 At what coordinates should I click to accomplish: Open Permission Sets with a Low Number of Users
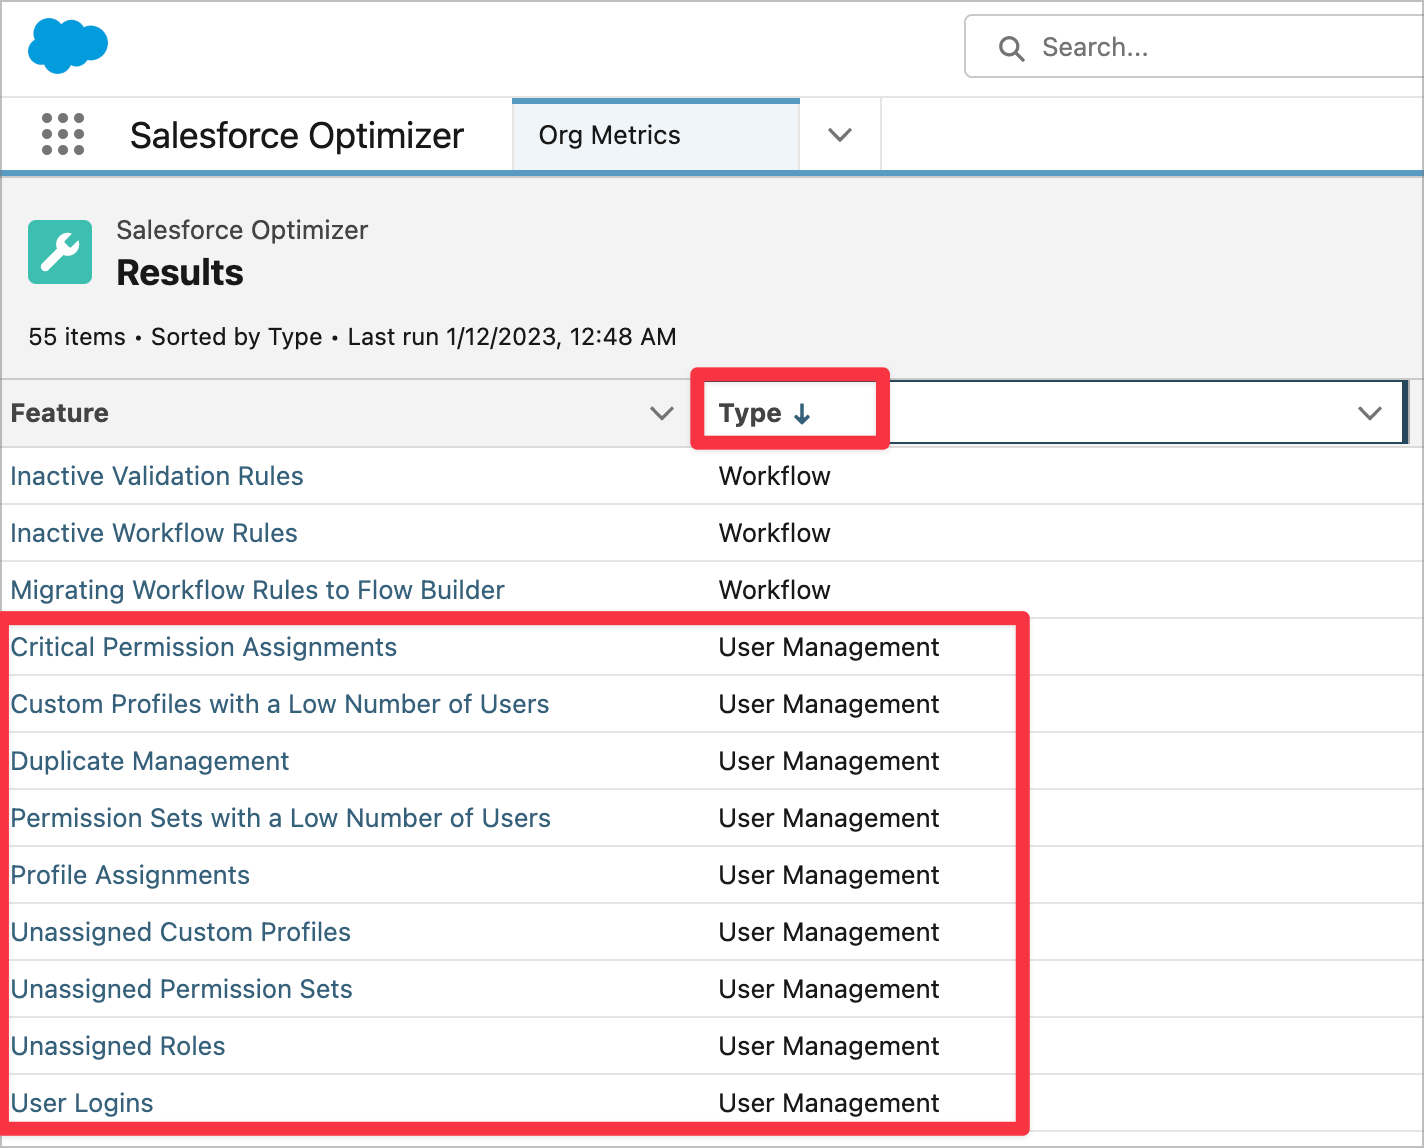(x=281, y=818)
